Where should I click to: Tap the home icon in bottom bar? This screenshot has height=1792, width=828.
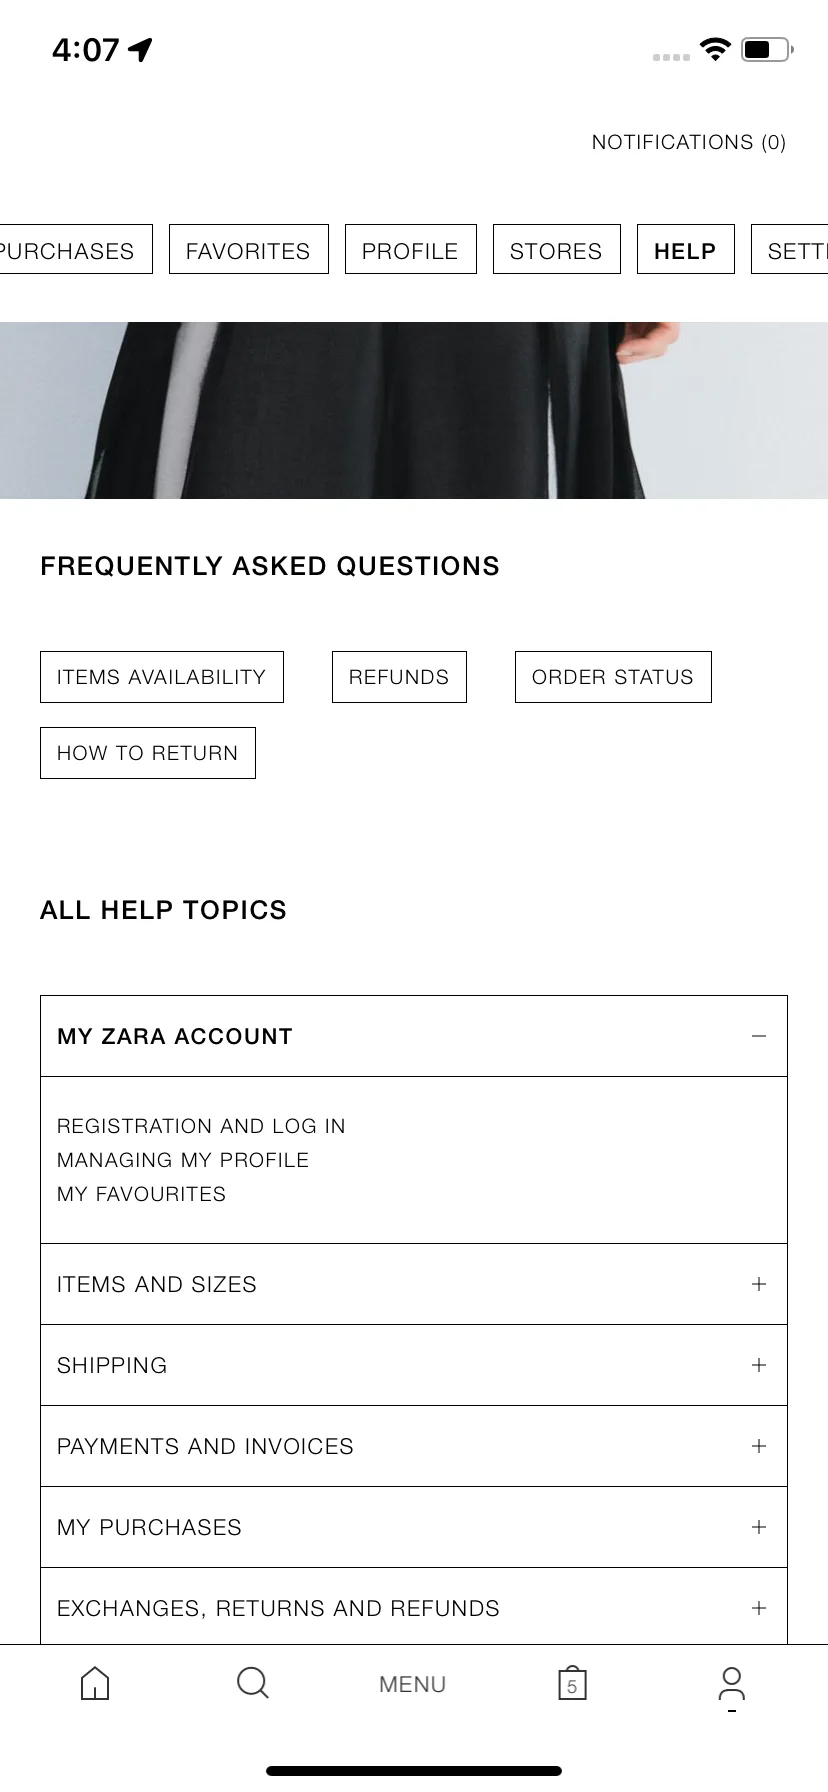tap(95, 1683)
